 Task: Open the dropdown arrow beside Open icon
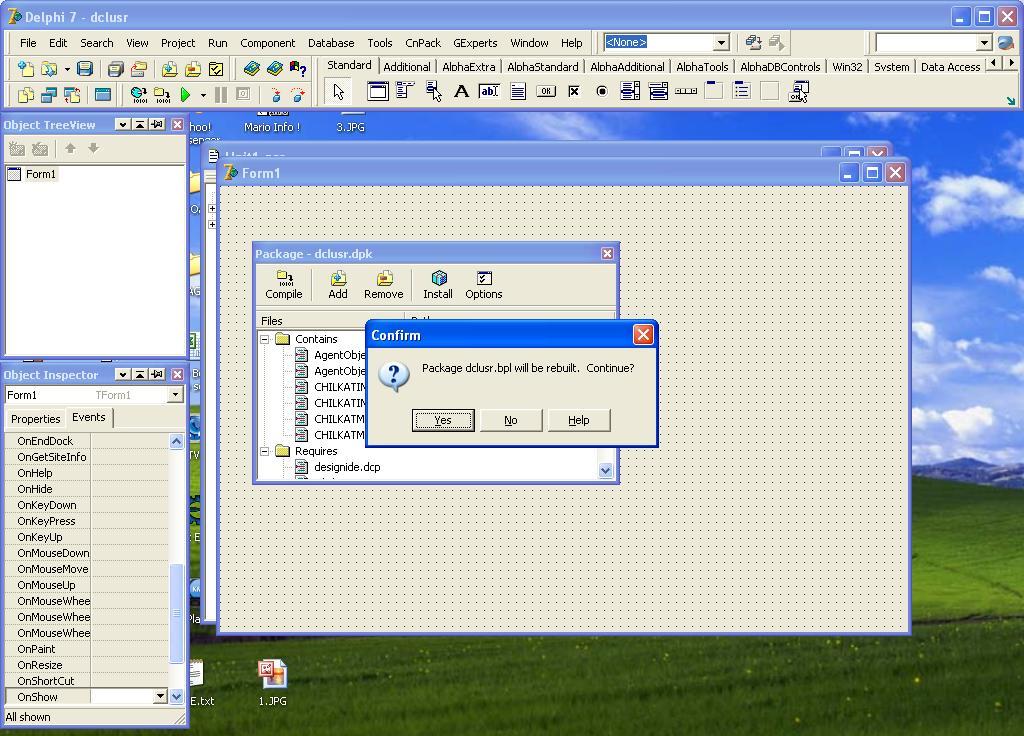(x=67, y=69)
